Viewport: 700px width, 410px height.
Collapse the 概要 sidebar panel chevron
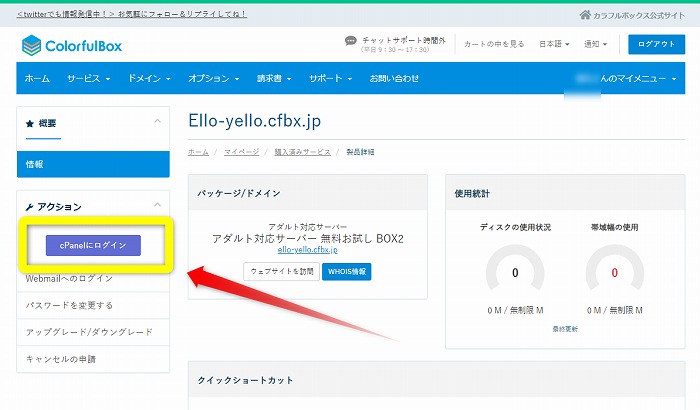point(156,122)
